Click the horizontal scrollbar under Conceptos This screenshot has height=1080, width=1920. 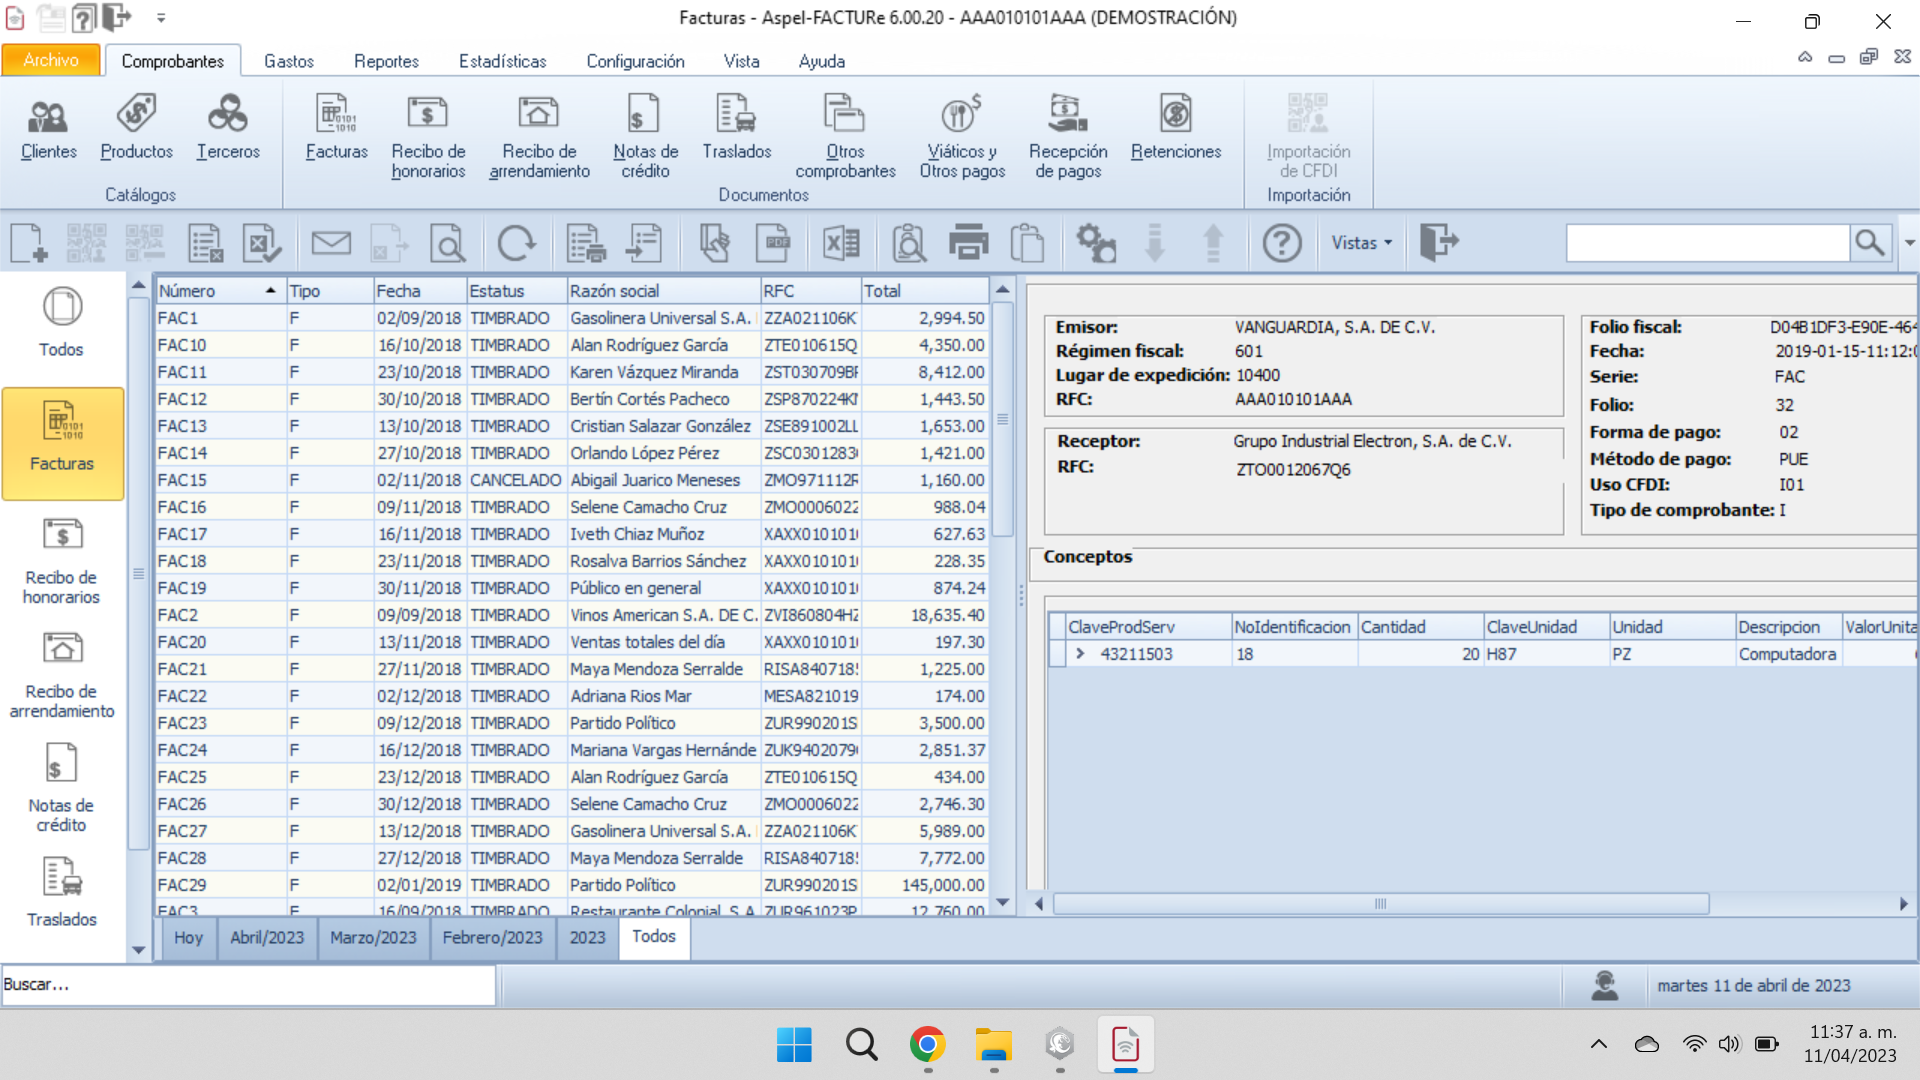coord(1380,904)
